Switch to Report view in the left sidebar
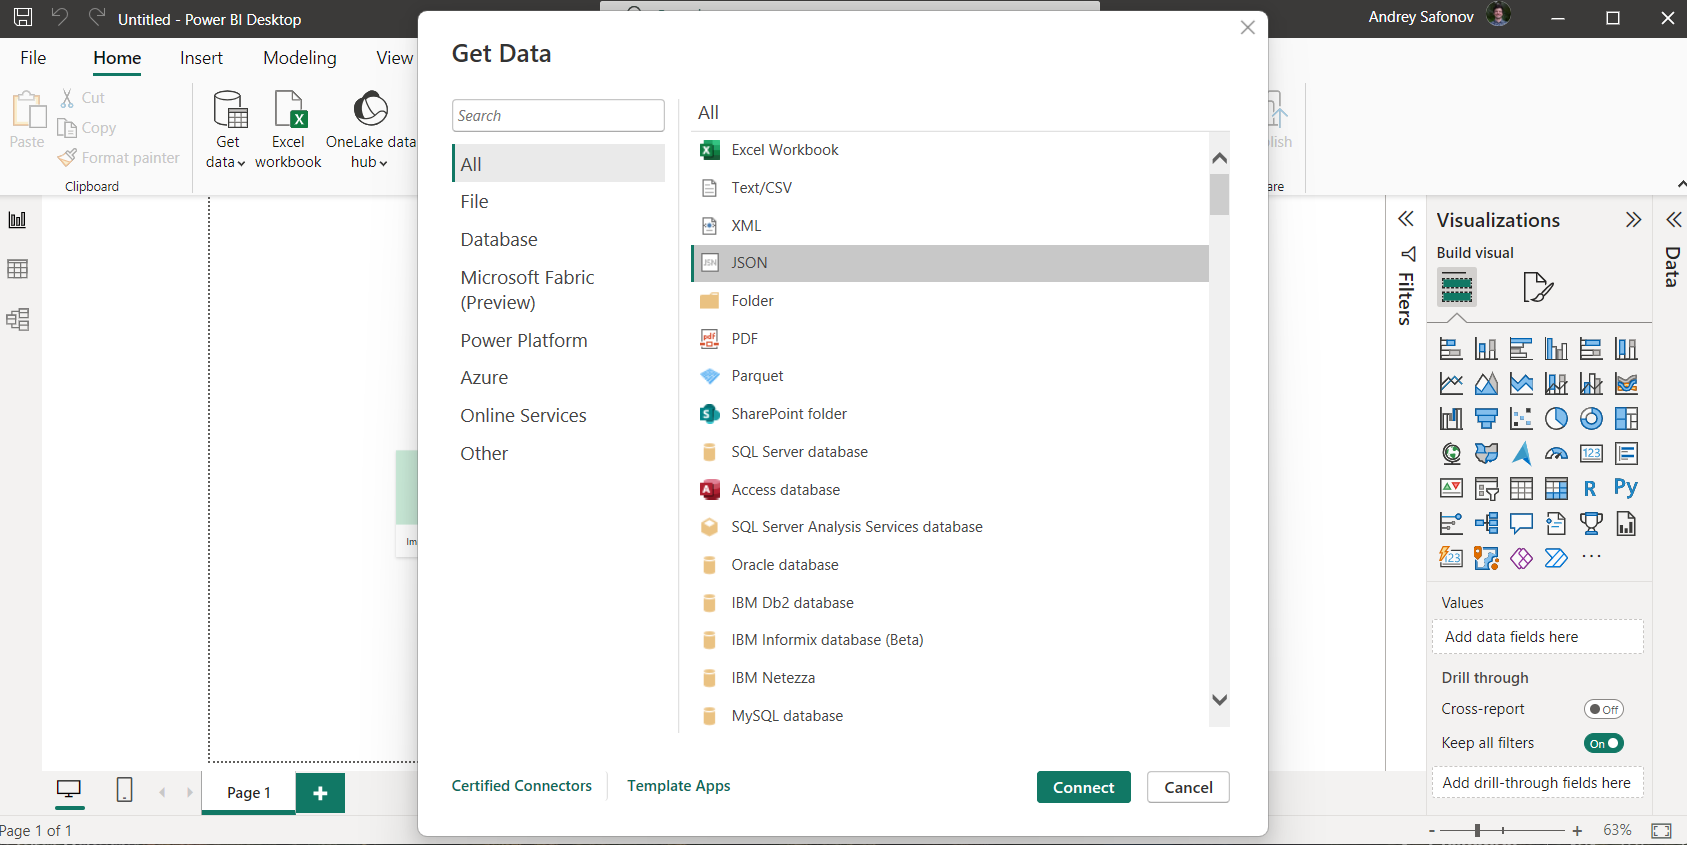This screenshot has height=845, width=1687. (x=17, y=220)
